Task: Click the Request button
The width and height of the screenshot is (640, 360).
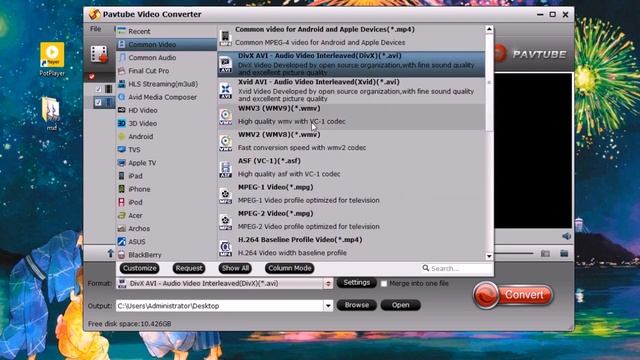Action: pos(189,268)
